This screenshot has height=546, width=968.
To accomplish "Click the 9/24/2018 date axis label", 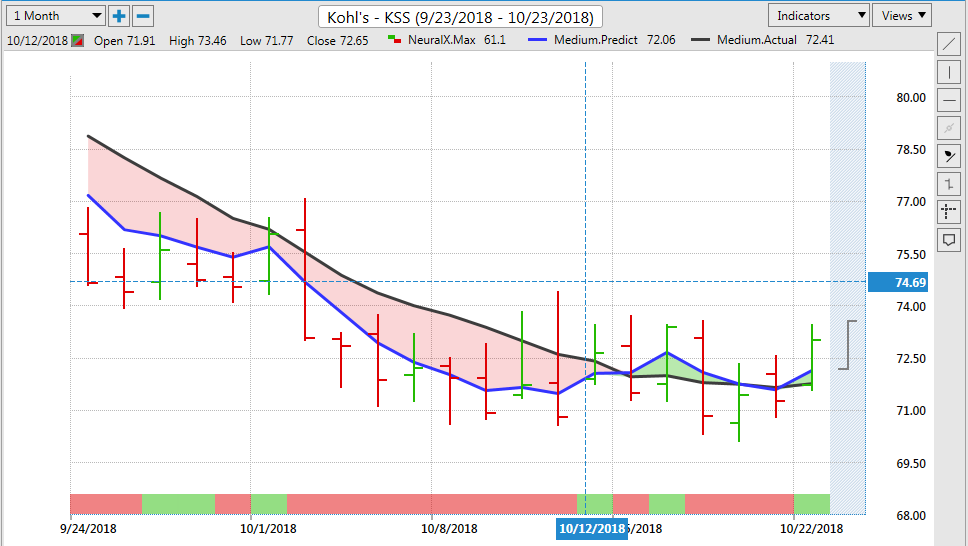I will coord(88,529).
